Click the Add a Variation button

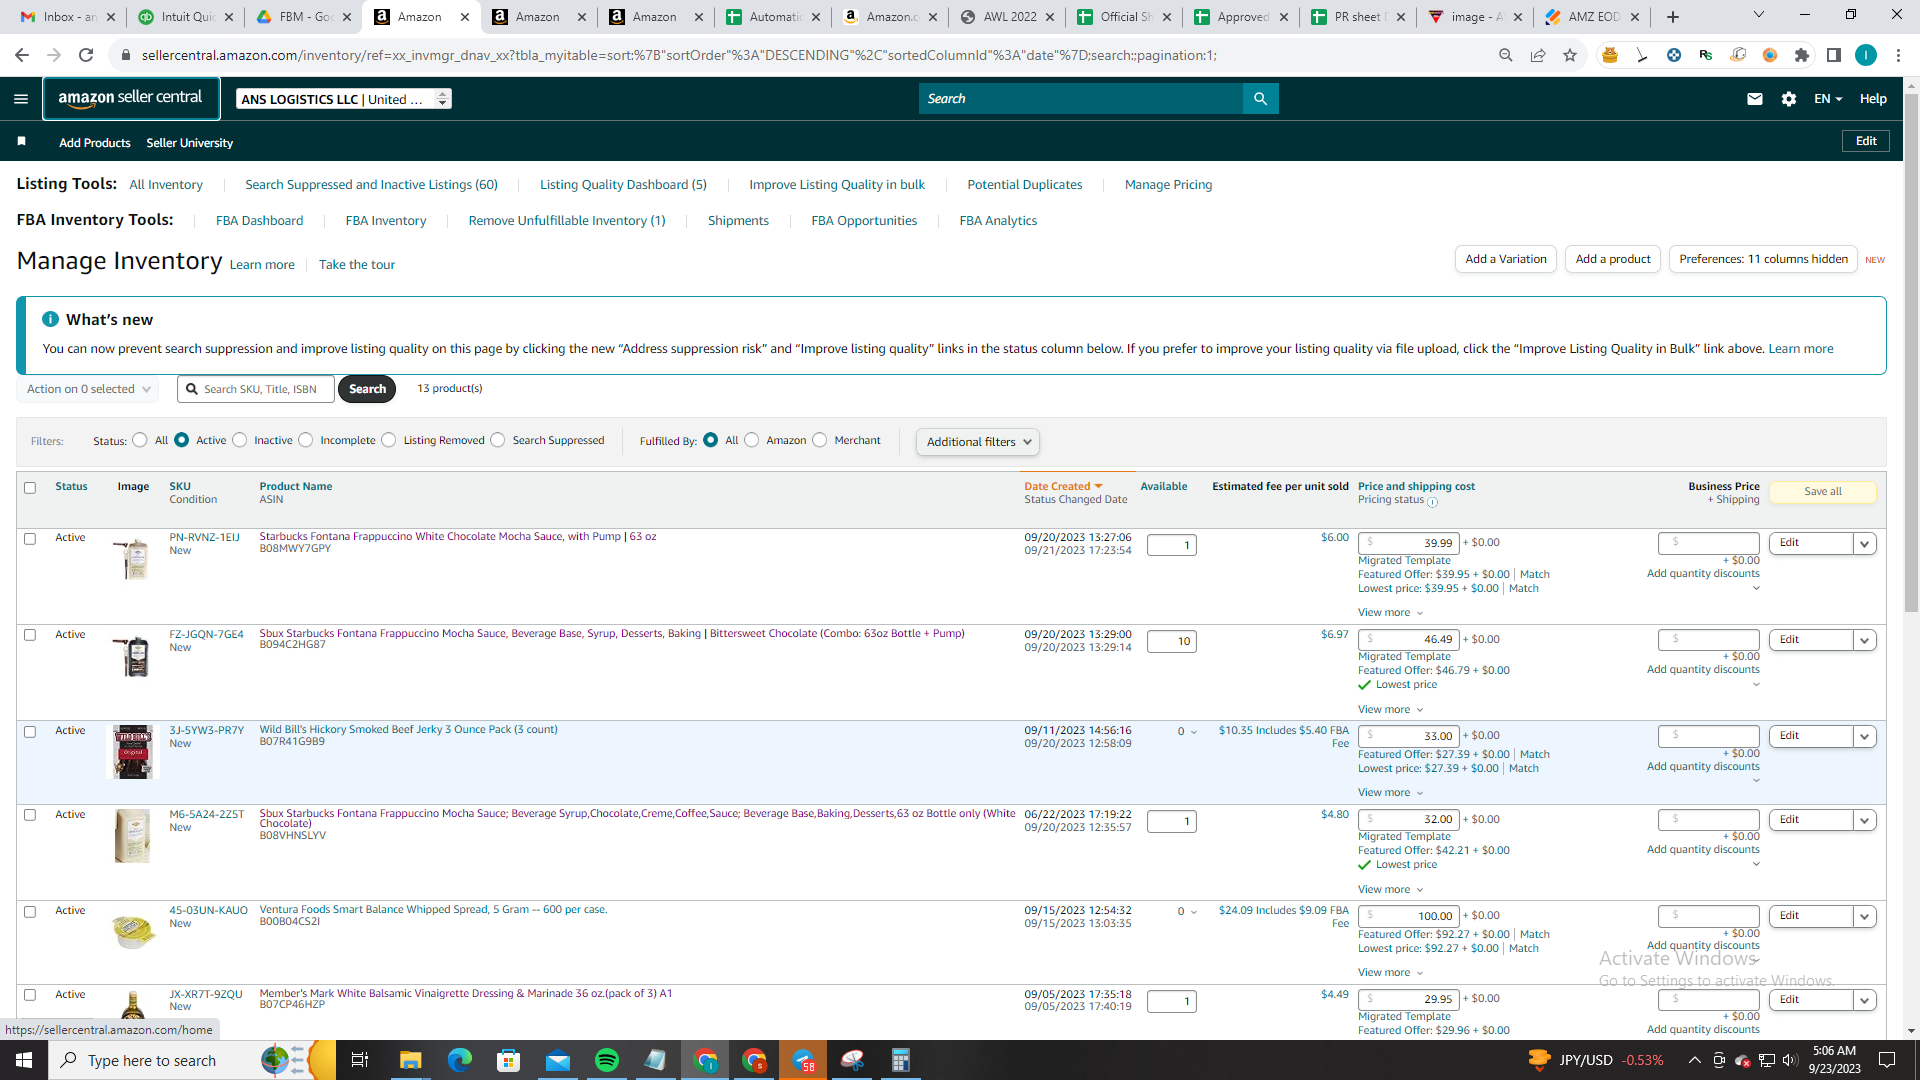(x=1506, y=259)
